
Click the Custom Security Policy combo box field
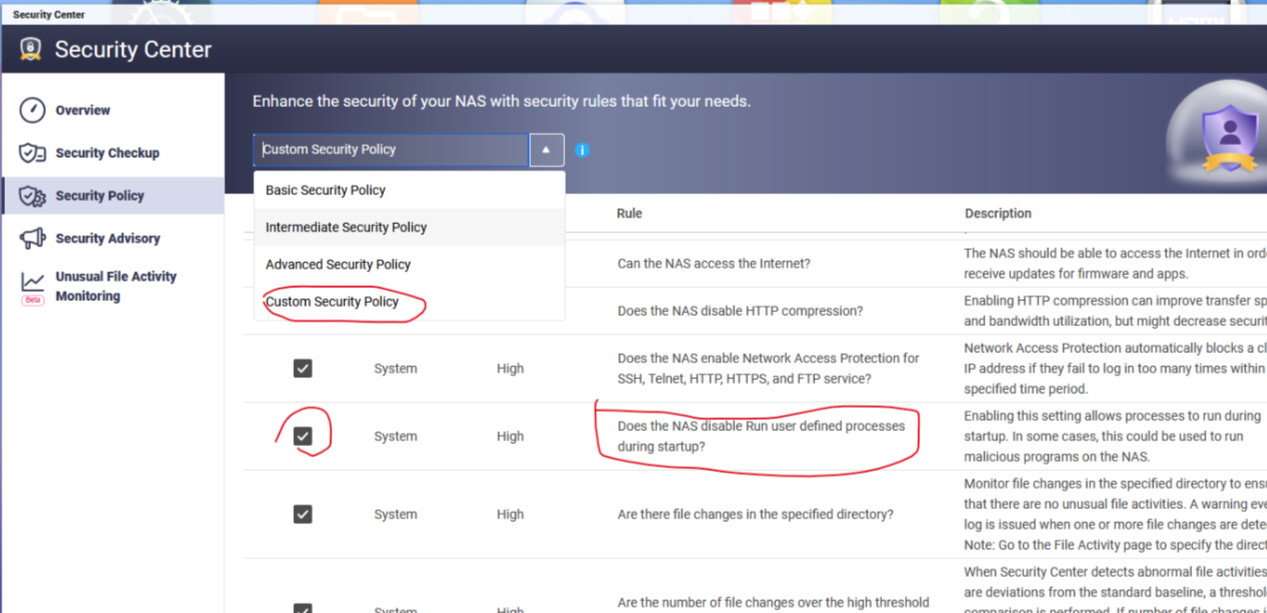click(x=391, y=150)
